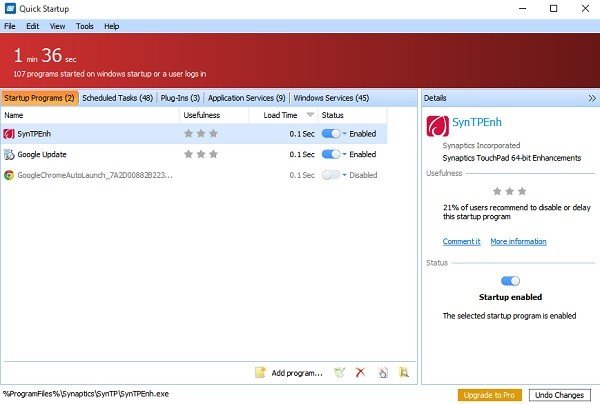600x404 pixels.
Task: Click the last icon in bottom toolbar
Action: (404, 372)
